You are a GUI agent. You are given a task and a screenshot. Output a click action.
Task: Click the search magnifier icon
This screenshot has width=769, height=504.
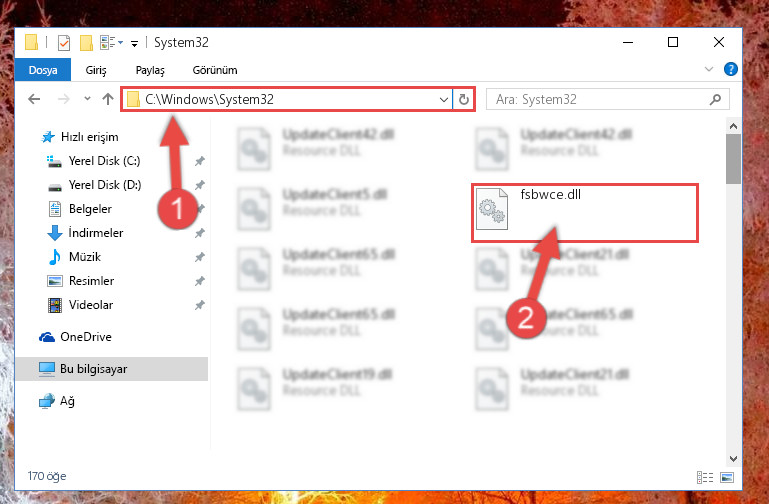pos(716,100)
